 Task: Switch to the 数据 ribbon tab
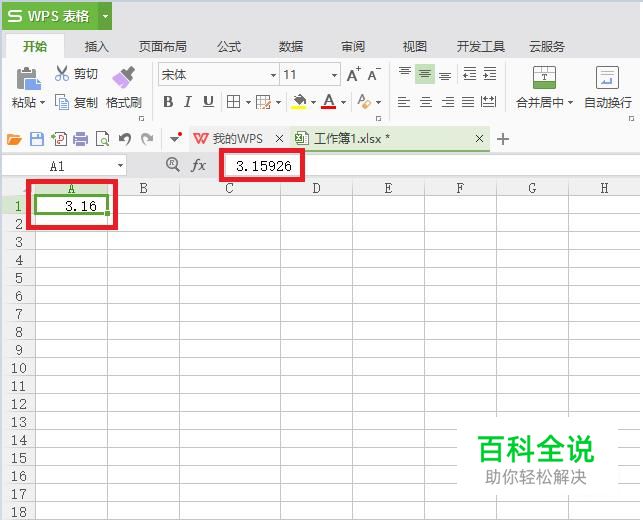[291, 46]
